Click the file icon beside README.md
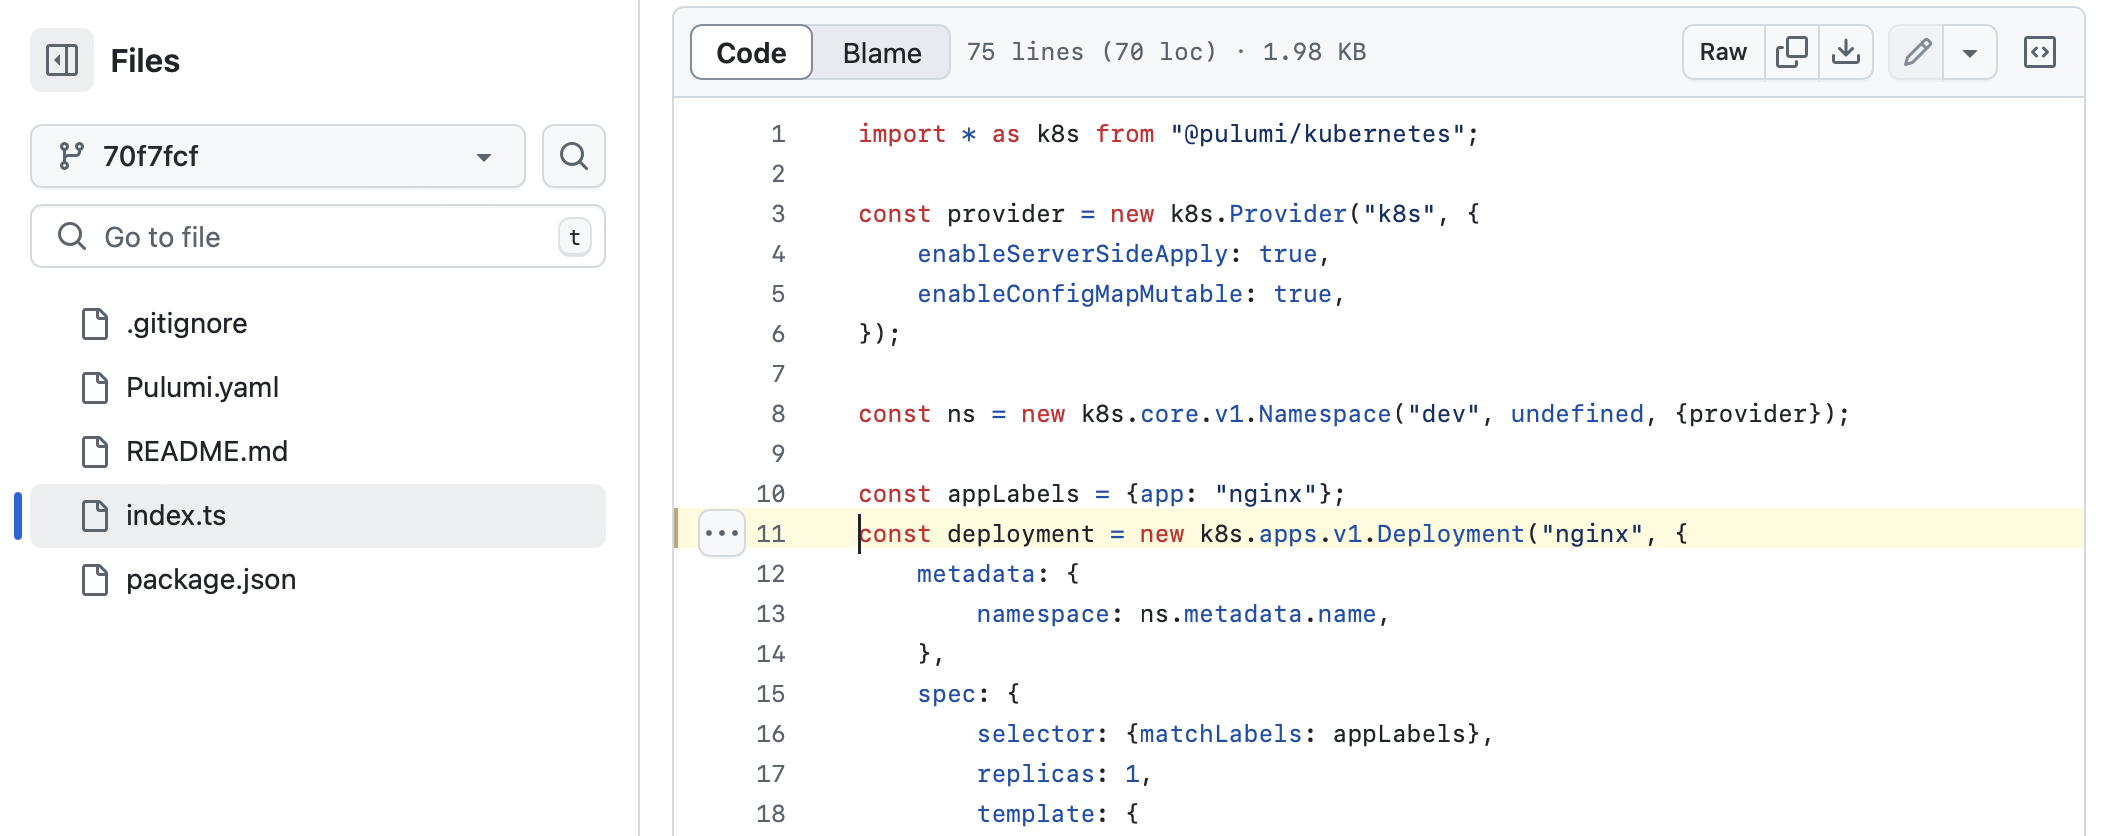The width and height of the screenshot is (2118, 836). tap(95, 452)
